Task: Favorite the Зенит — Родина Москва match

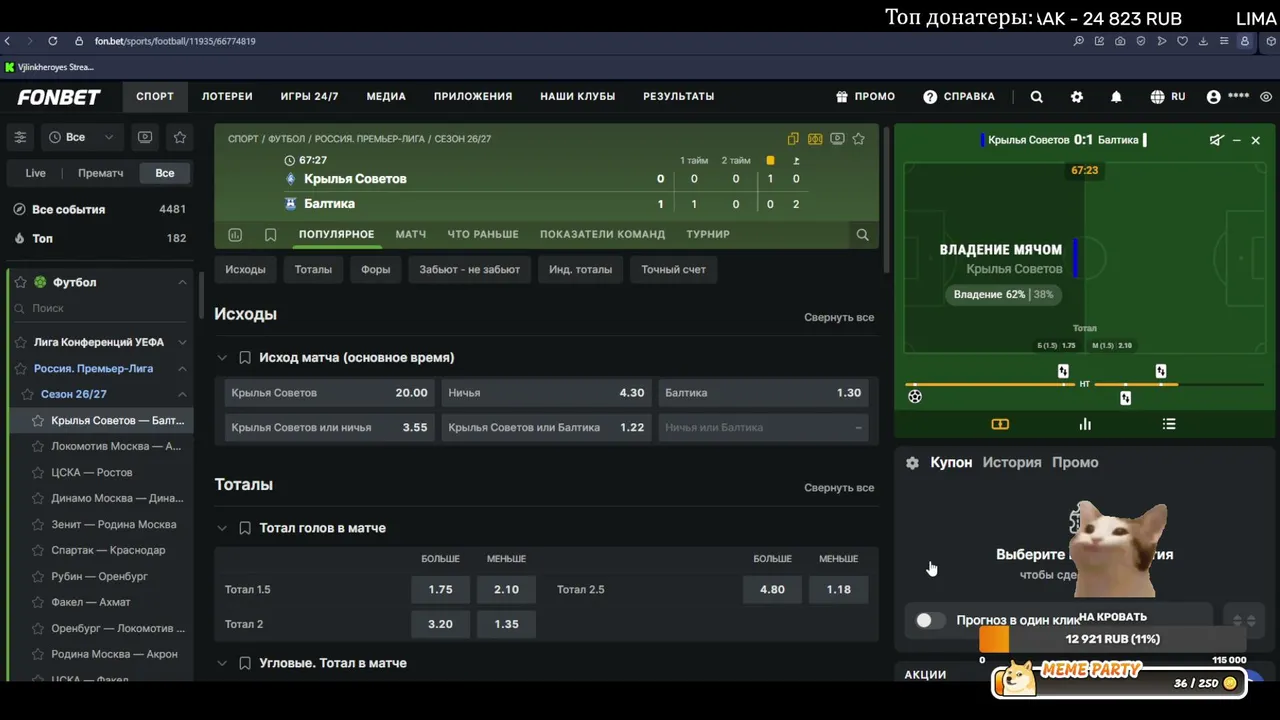Action: 38,525
